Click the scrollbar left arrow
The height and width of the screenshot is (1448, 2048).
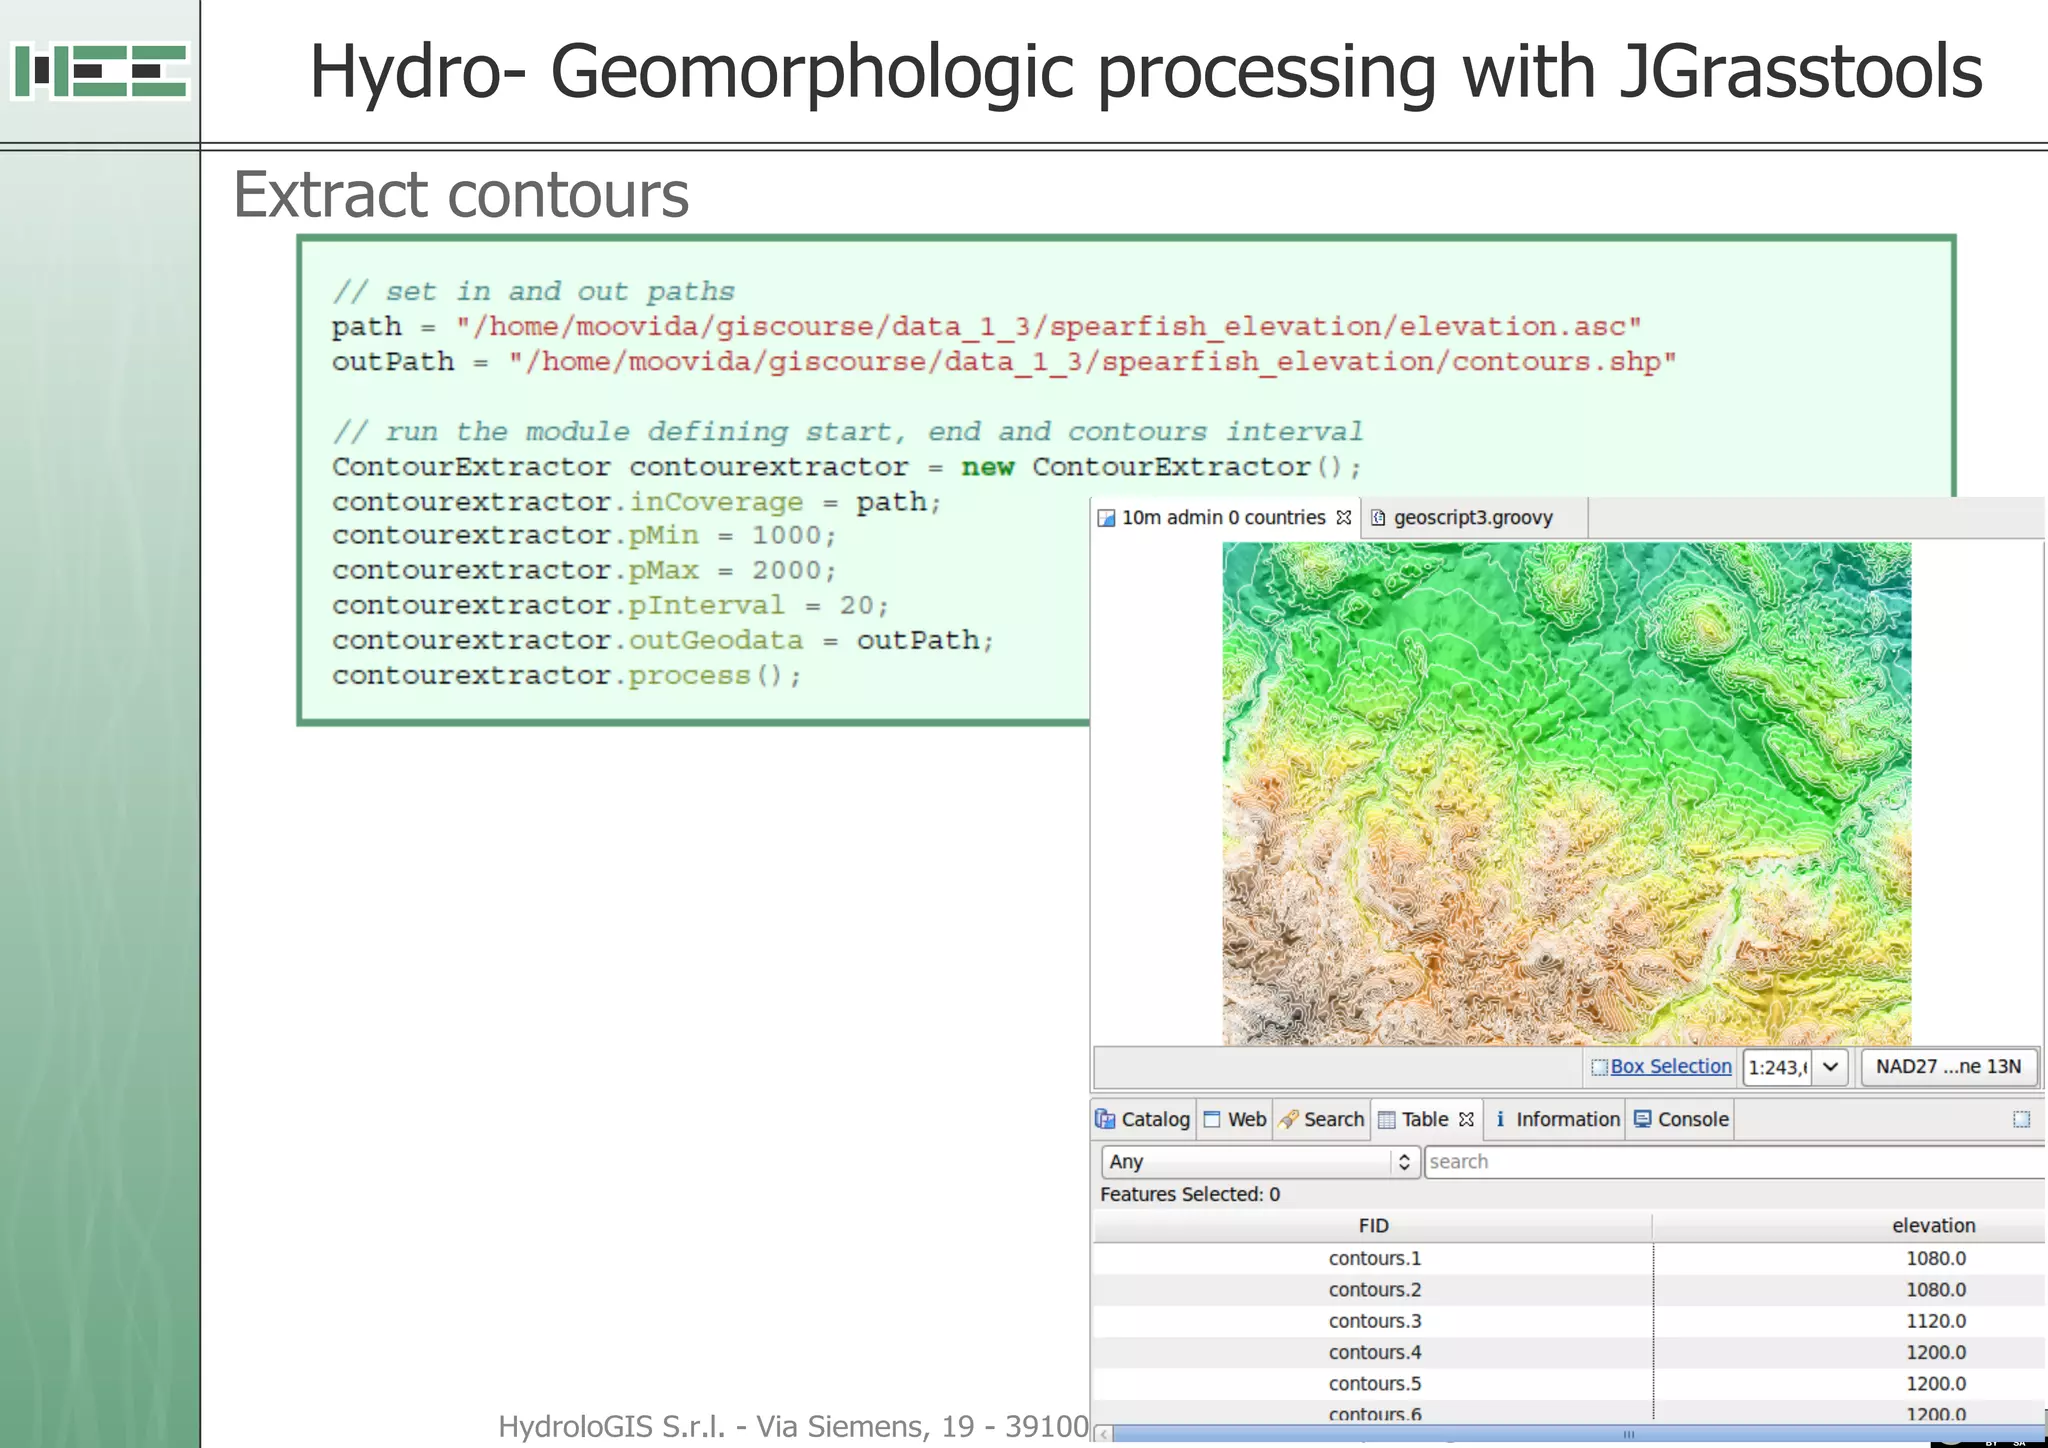pyautogui.click(x=1103, y=1434)
